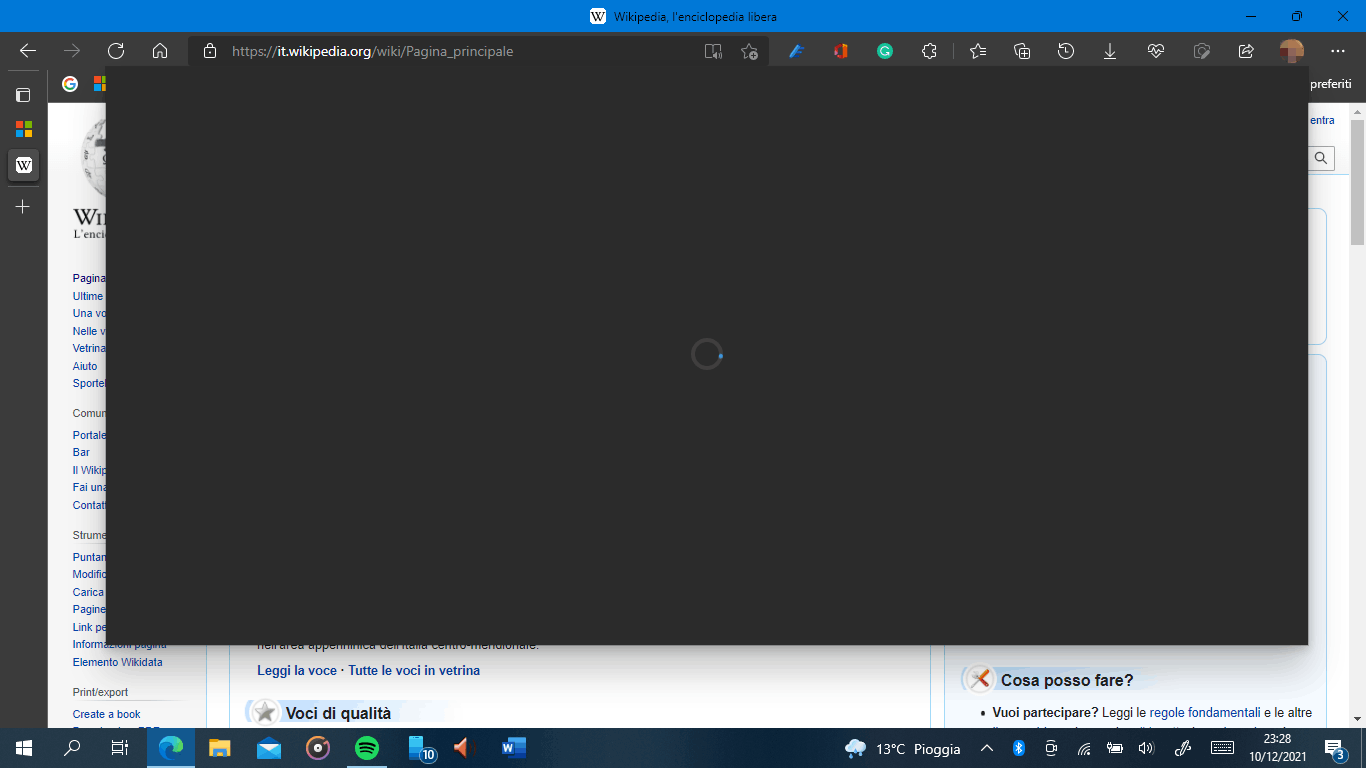Open Mail app from taskbar
Screen dimensions: 1366x768
[269, 748]
